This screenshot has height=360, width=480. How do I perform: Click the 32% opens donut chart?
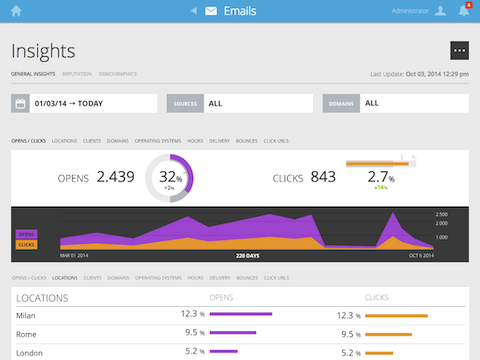tap(170, 178)
